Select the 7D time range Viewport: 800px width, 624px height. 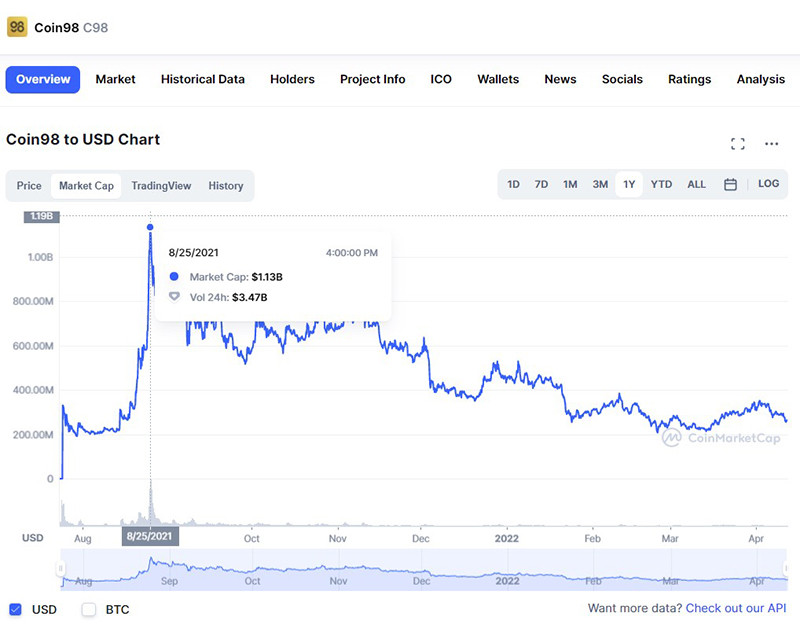[x=541, y=185]
